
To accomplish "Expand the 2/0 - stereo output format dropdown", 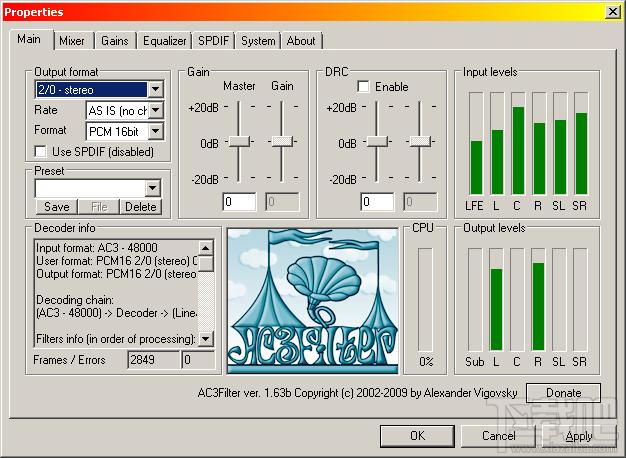I will tap(156, 89).
